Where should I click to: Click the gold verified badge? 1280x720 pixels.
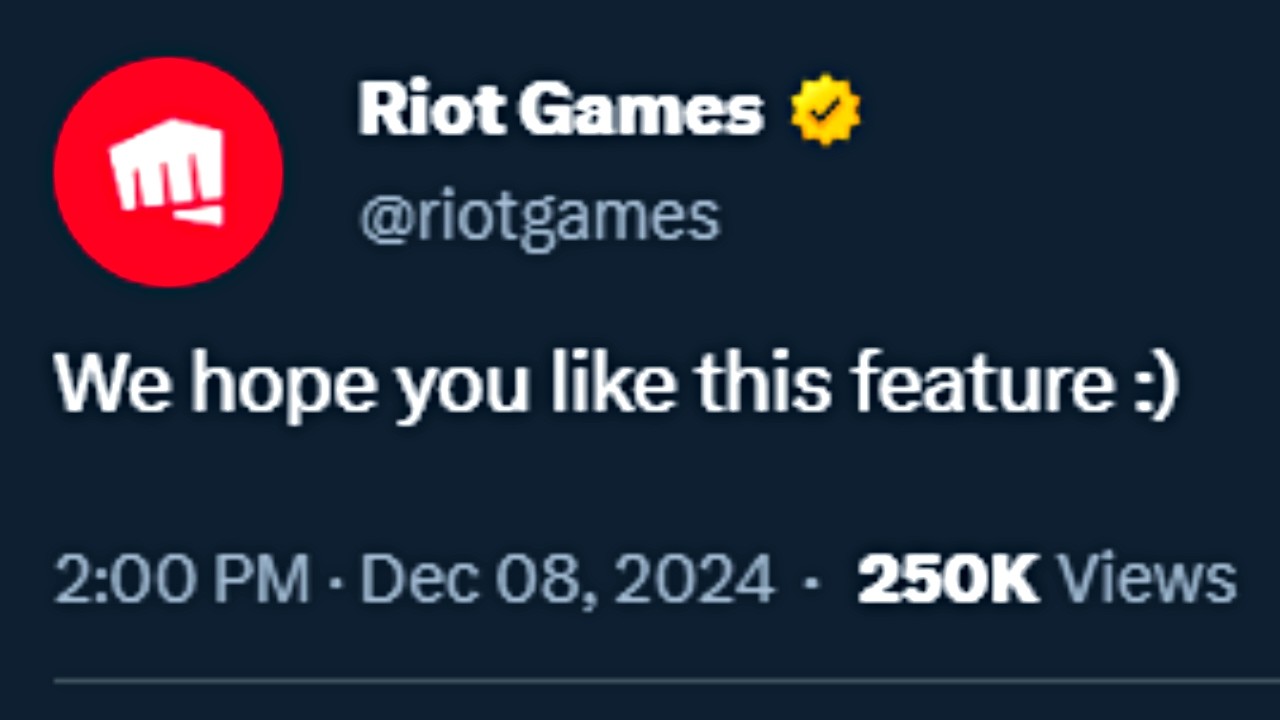click(825, 110)
